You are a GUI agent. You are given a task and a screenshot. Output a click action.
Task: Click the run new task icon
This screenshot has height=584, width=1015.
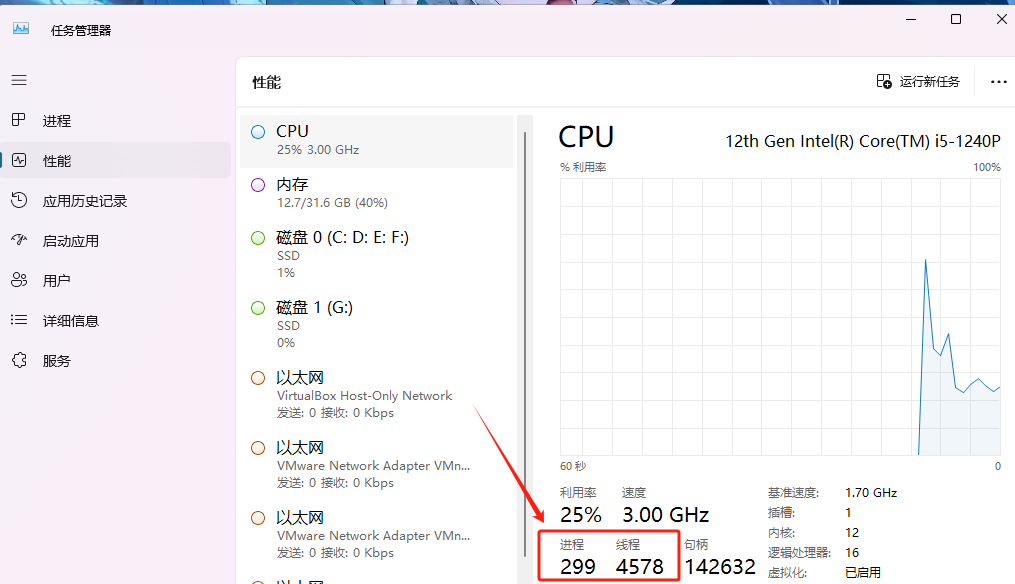tap(884, 82)
